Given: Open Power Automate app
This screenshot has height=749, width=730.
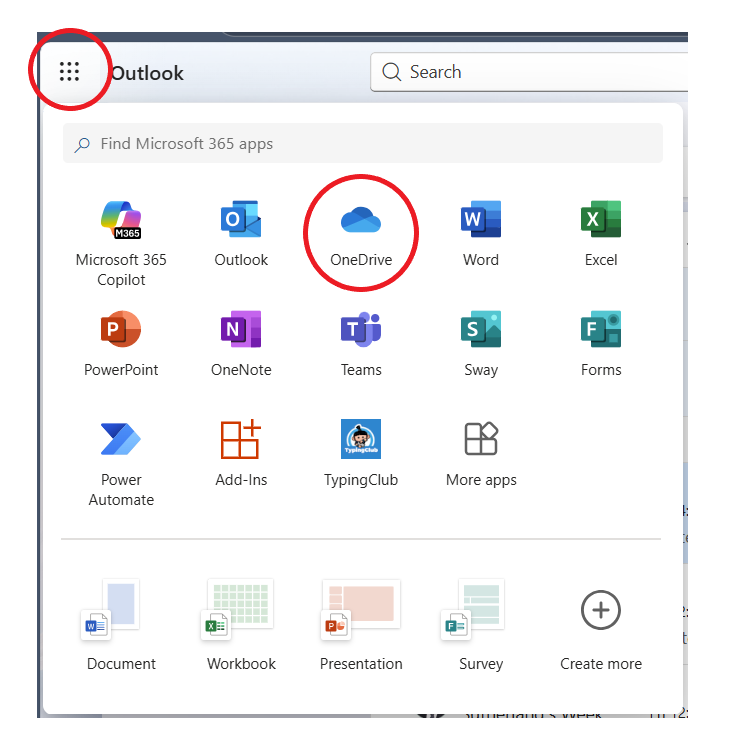Looking at the screenshot, I should (x=121, y=463).
